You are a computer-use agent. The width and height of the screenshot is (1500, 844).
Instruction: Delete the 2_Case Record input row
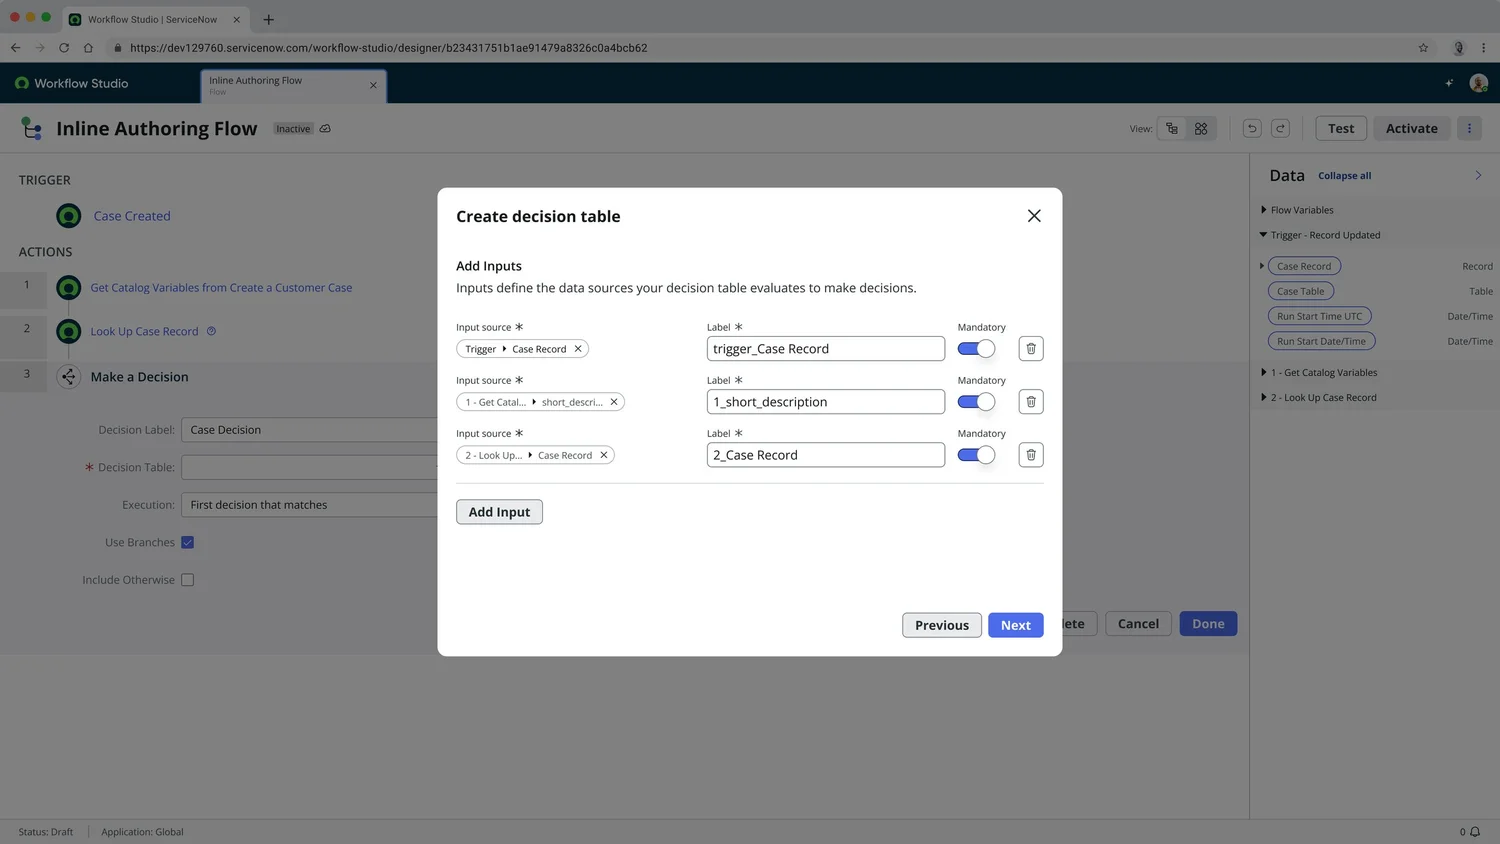click(x=1031, y=455)
